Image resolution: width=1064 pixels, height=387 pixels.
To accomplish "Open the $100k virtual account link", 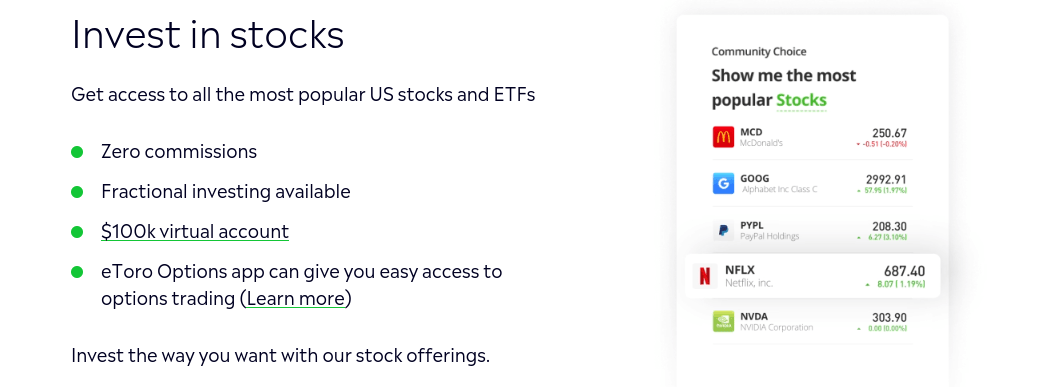I will click(195, 232).
